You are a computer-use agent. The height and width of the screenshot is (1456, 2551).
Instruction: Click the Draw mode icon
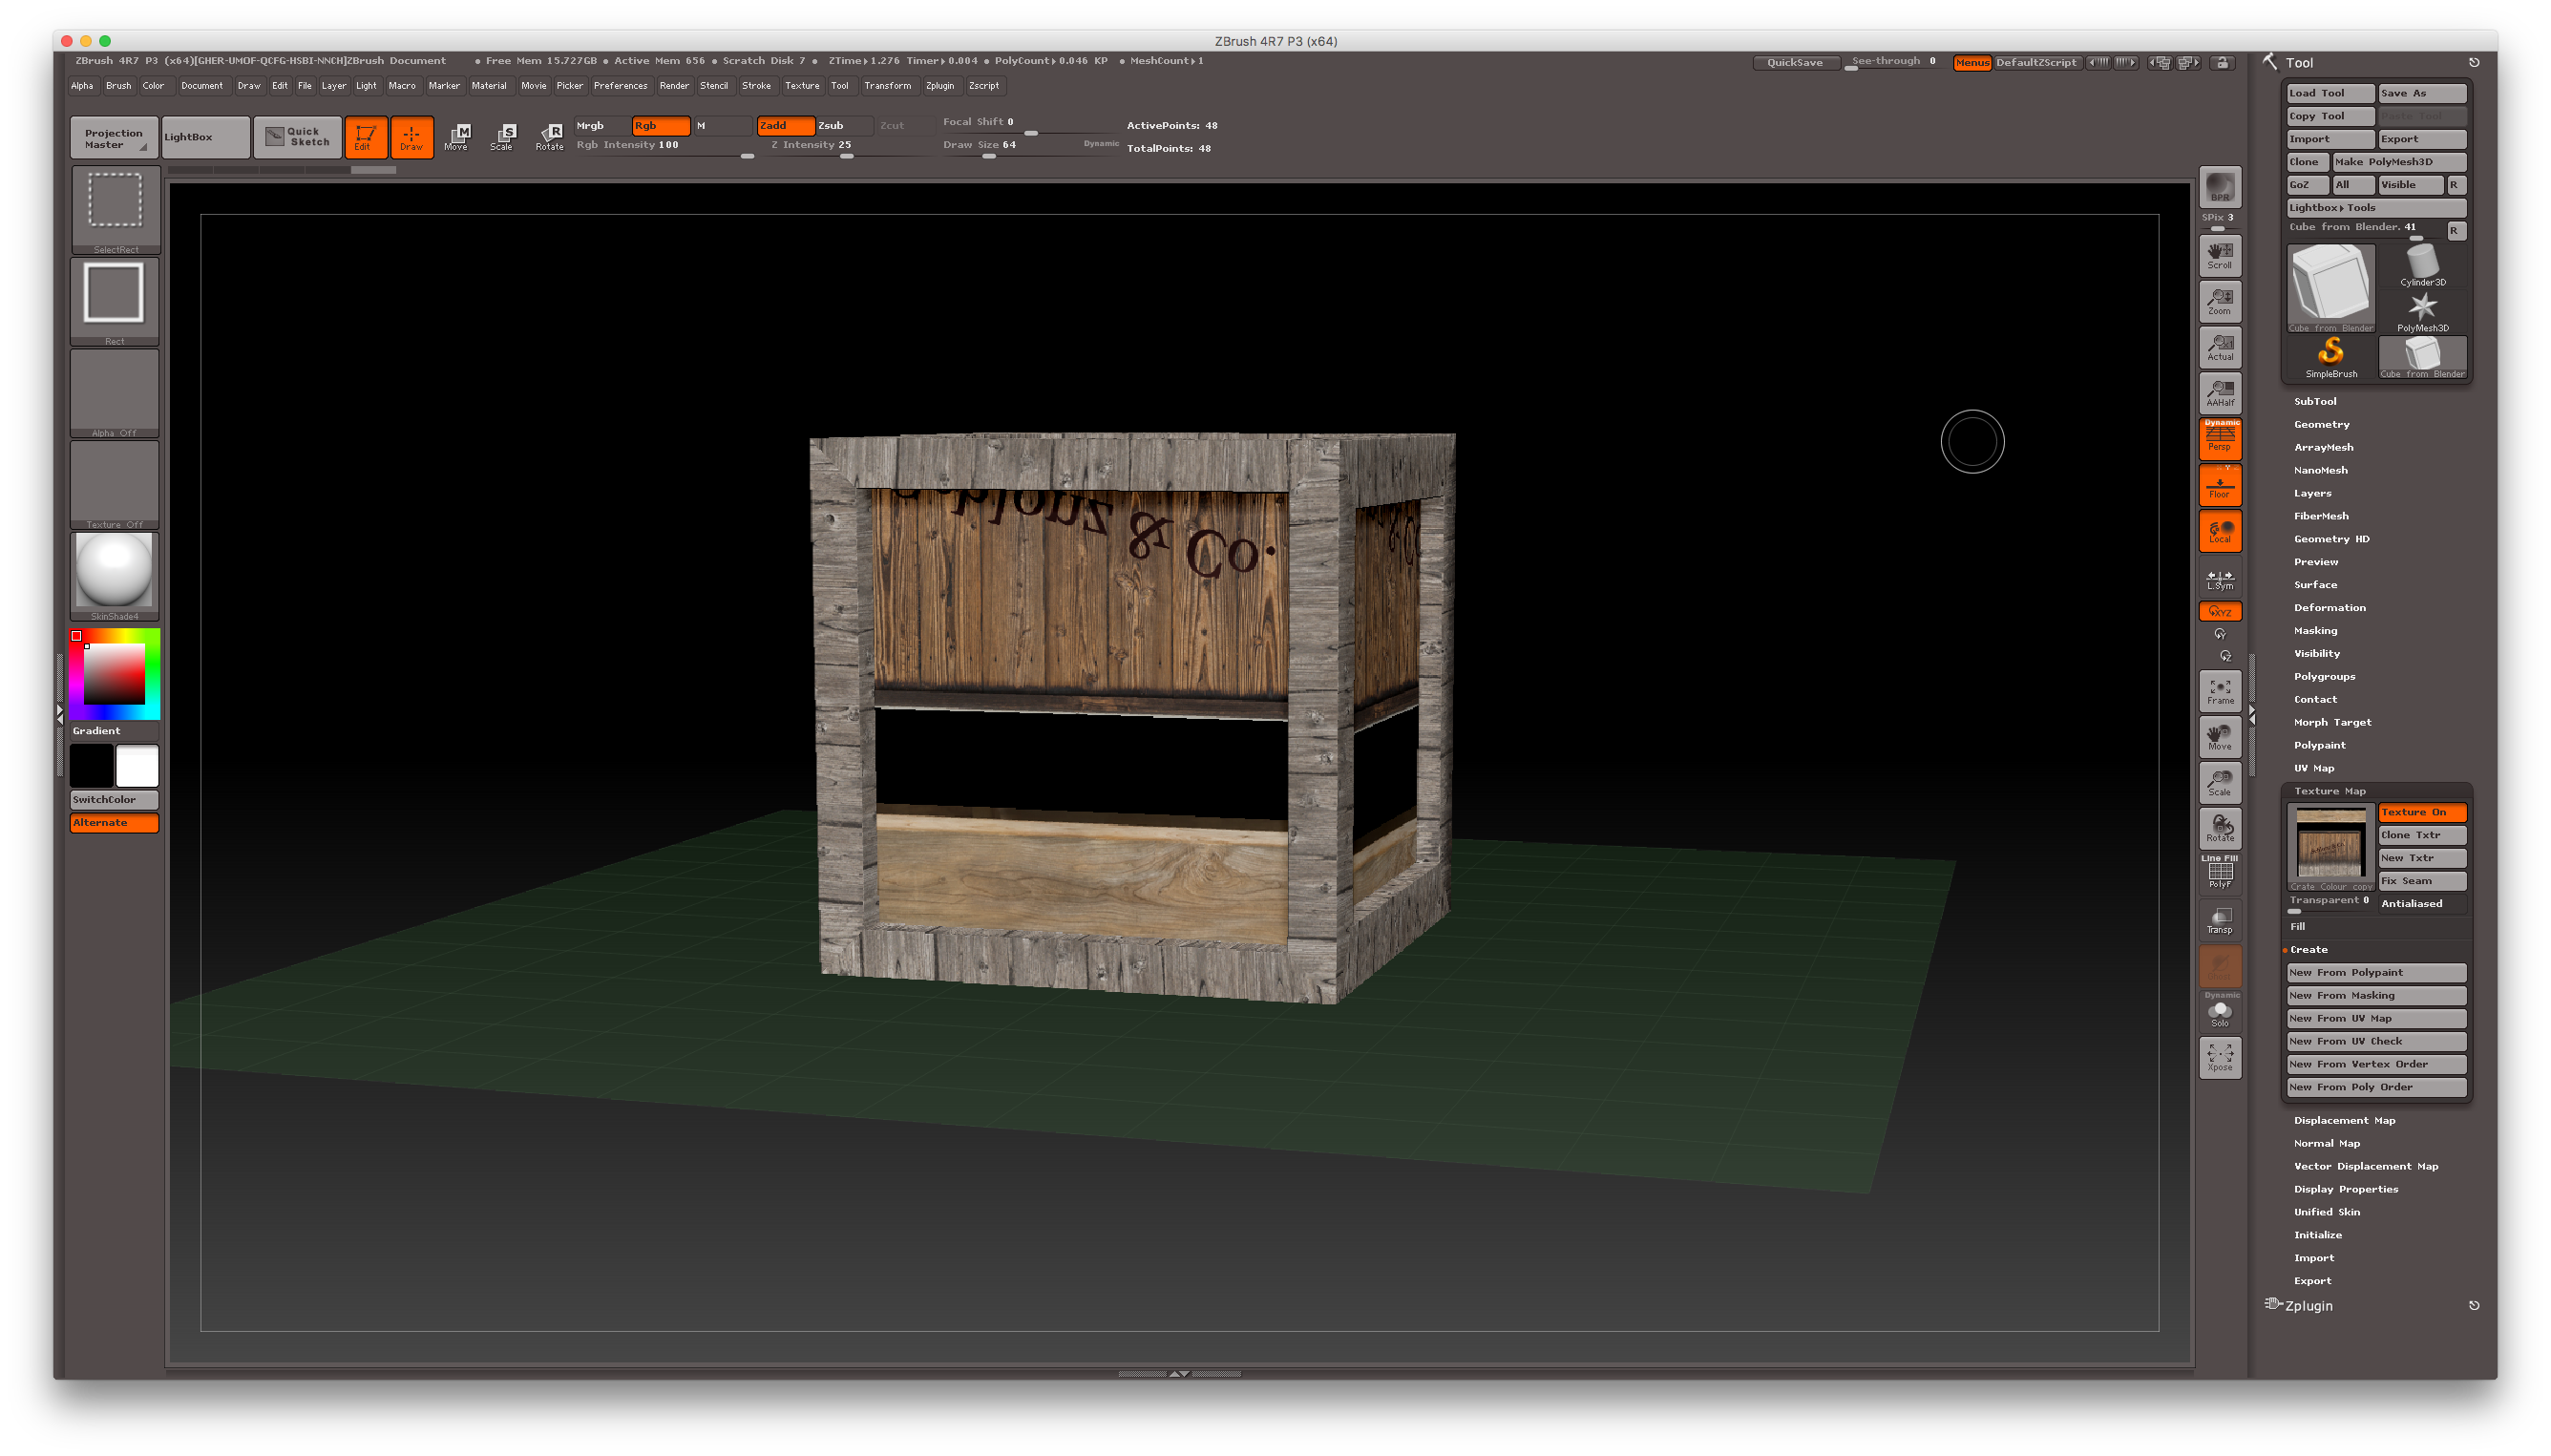point(411,137)
